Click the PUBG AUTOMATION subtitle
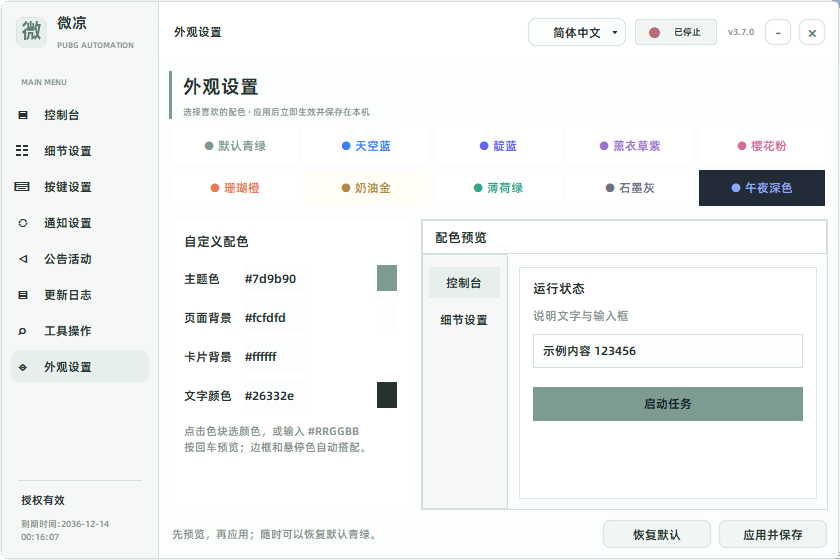 click(96, 46)
